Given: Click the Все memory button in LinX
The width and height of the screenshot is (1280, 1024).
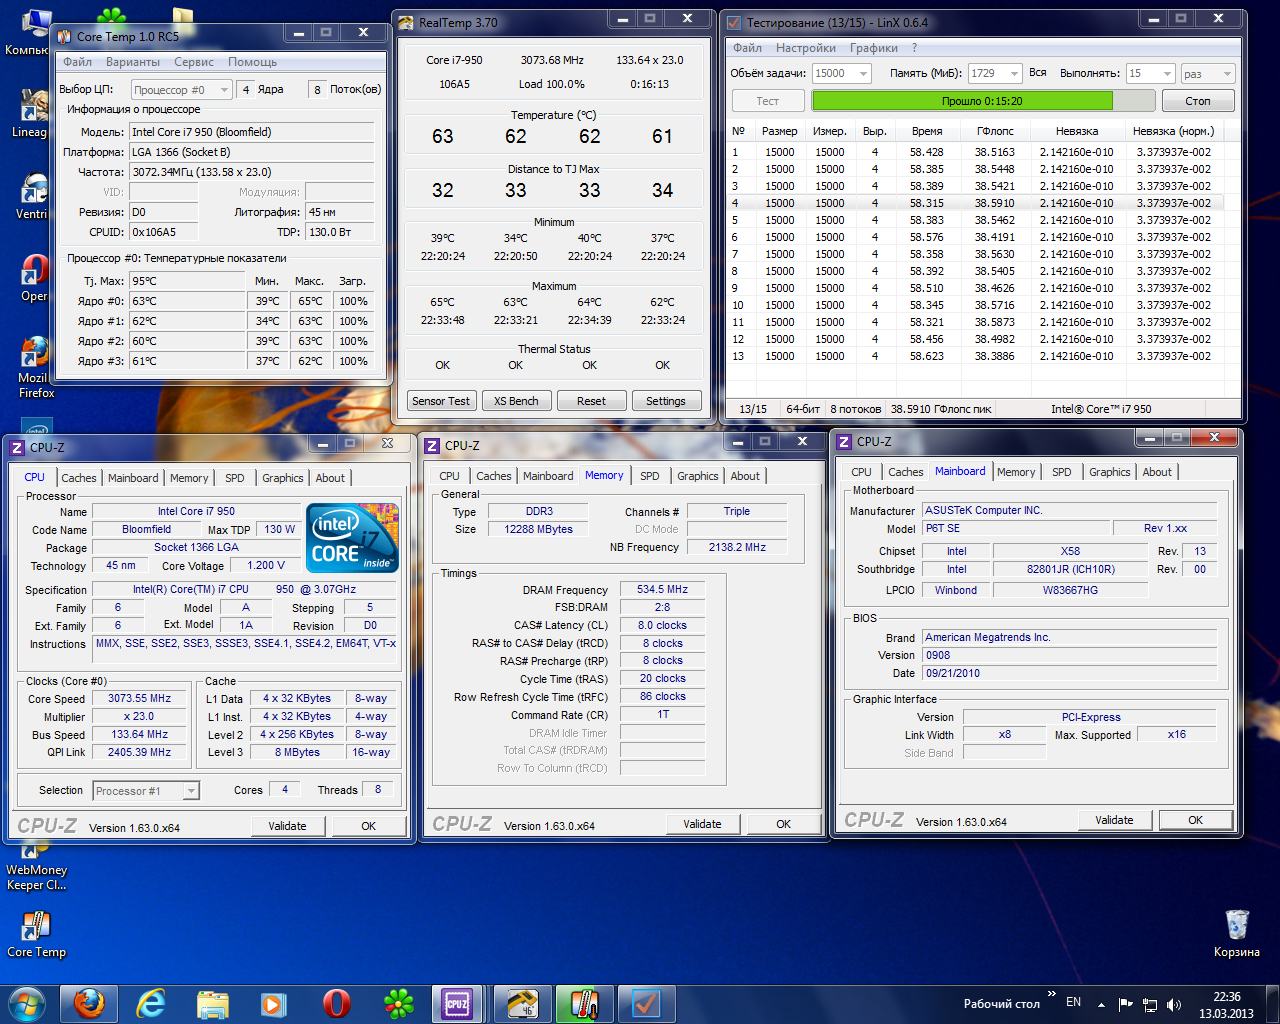Looking at the screenshot, I should pos(1038,73).
